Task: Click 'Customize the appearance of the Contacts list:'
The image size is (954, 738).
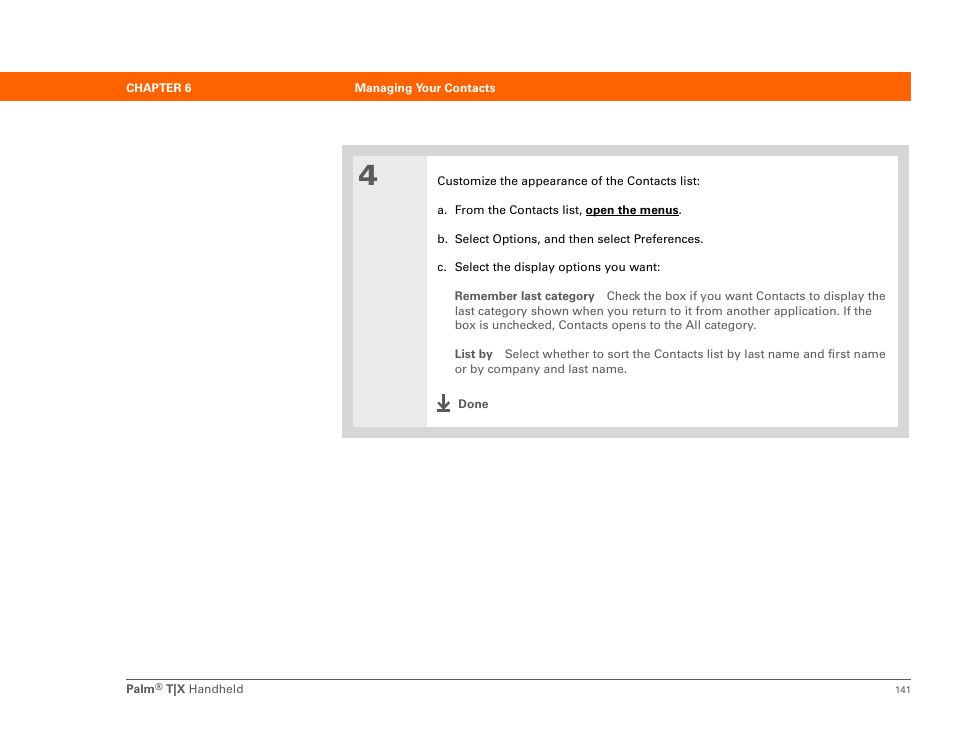Action: point(568,181)
